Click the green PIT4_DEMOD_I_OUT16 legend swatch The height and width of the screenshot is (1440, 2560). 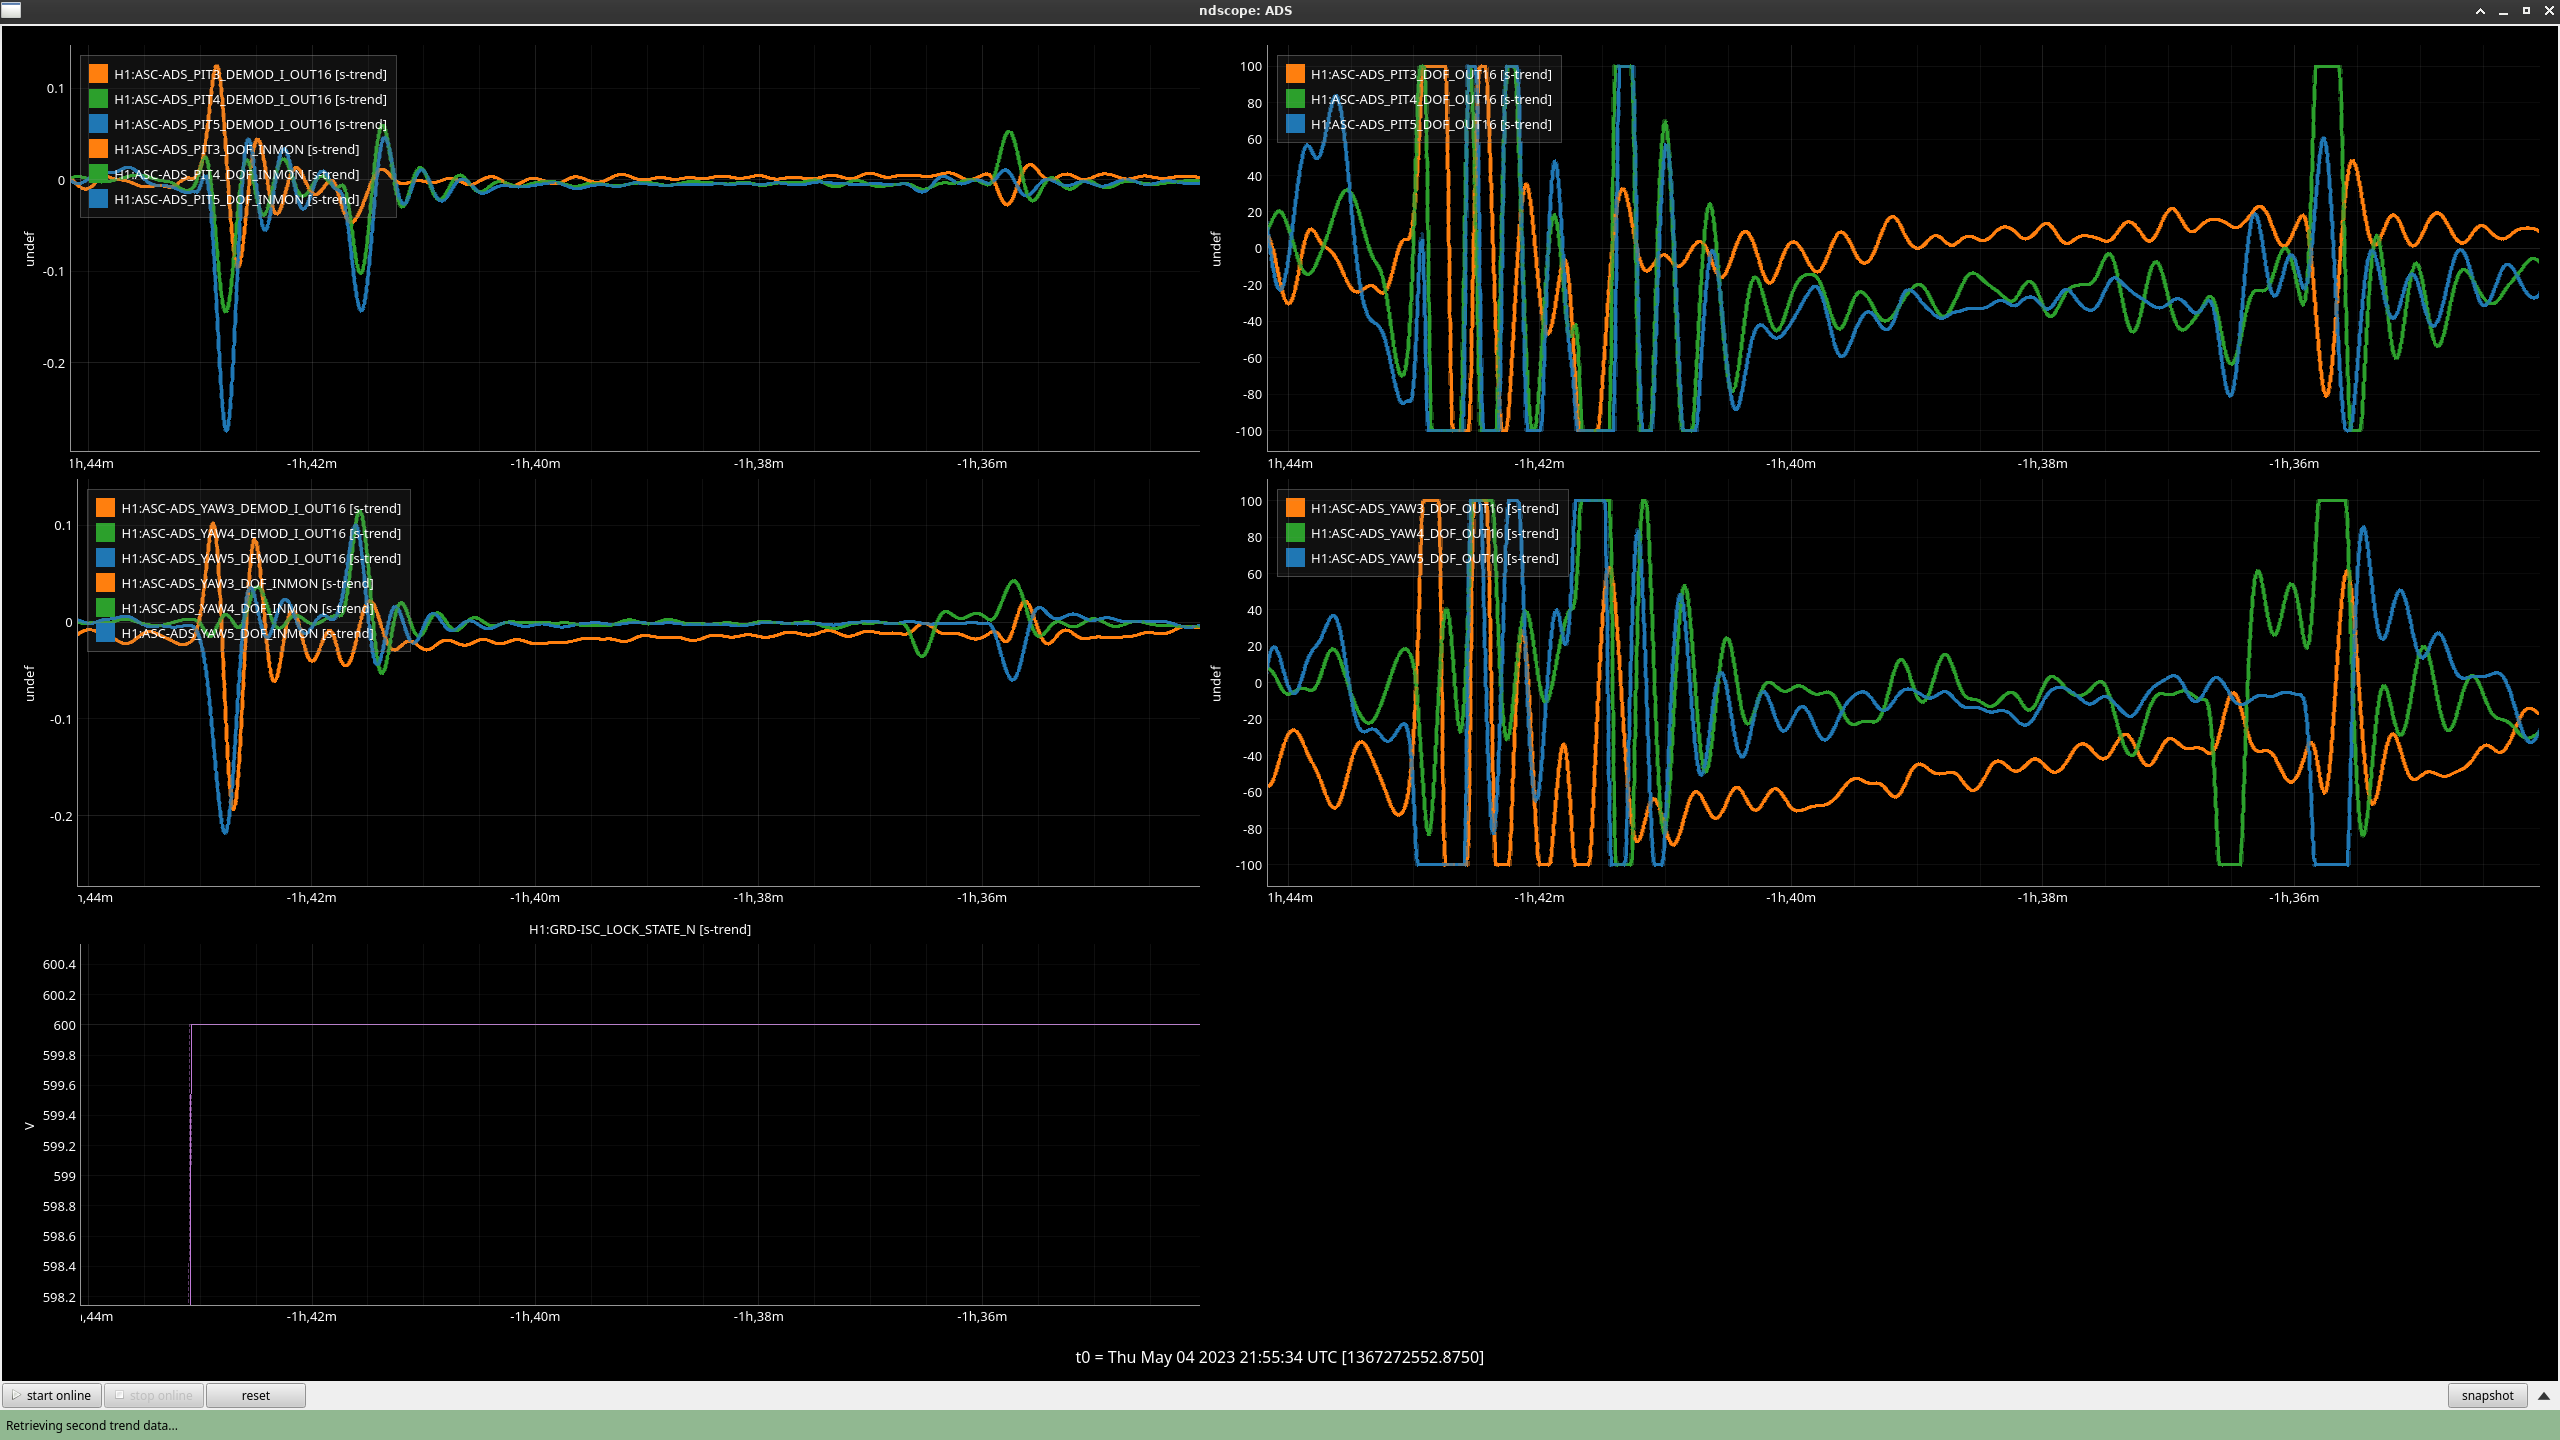[x=98, y=99]
